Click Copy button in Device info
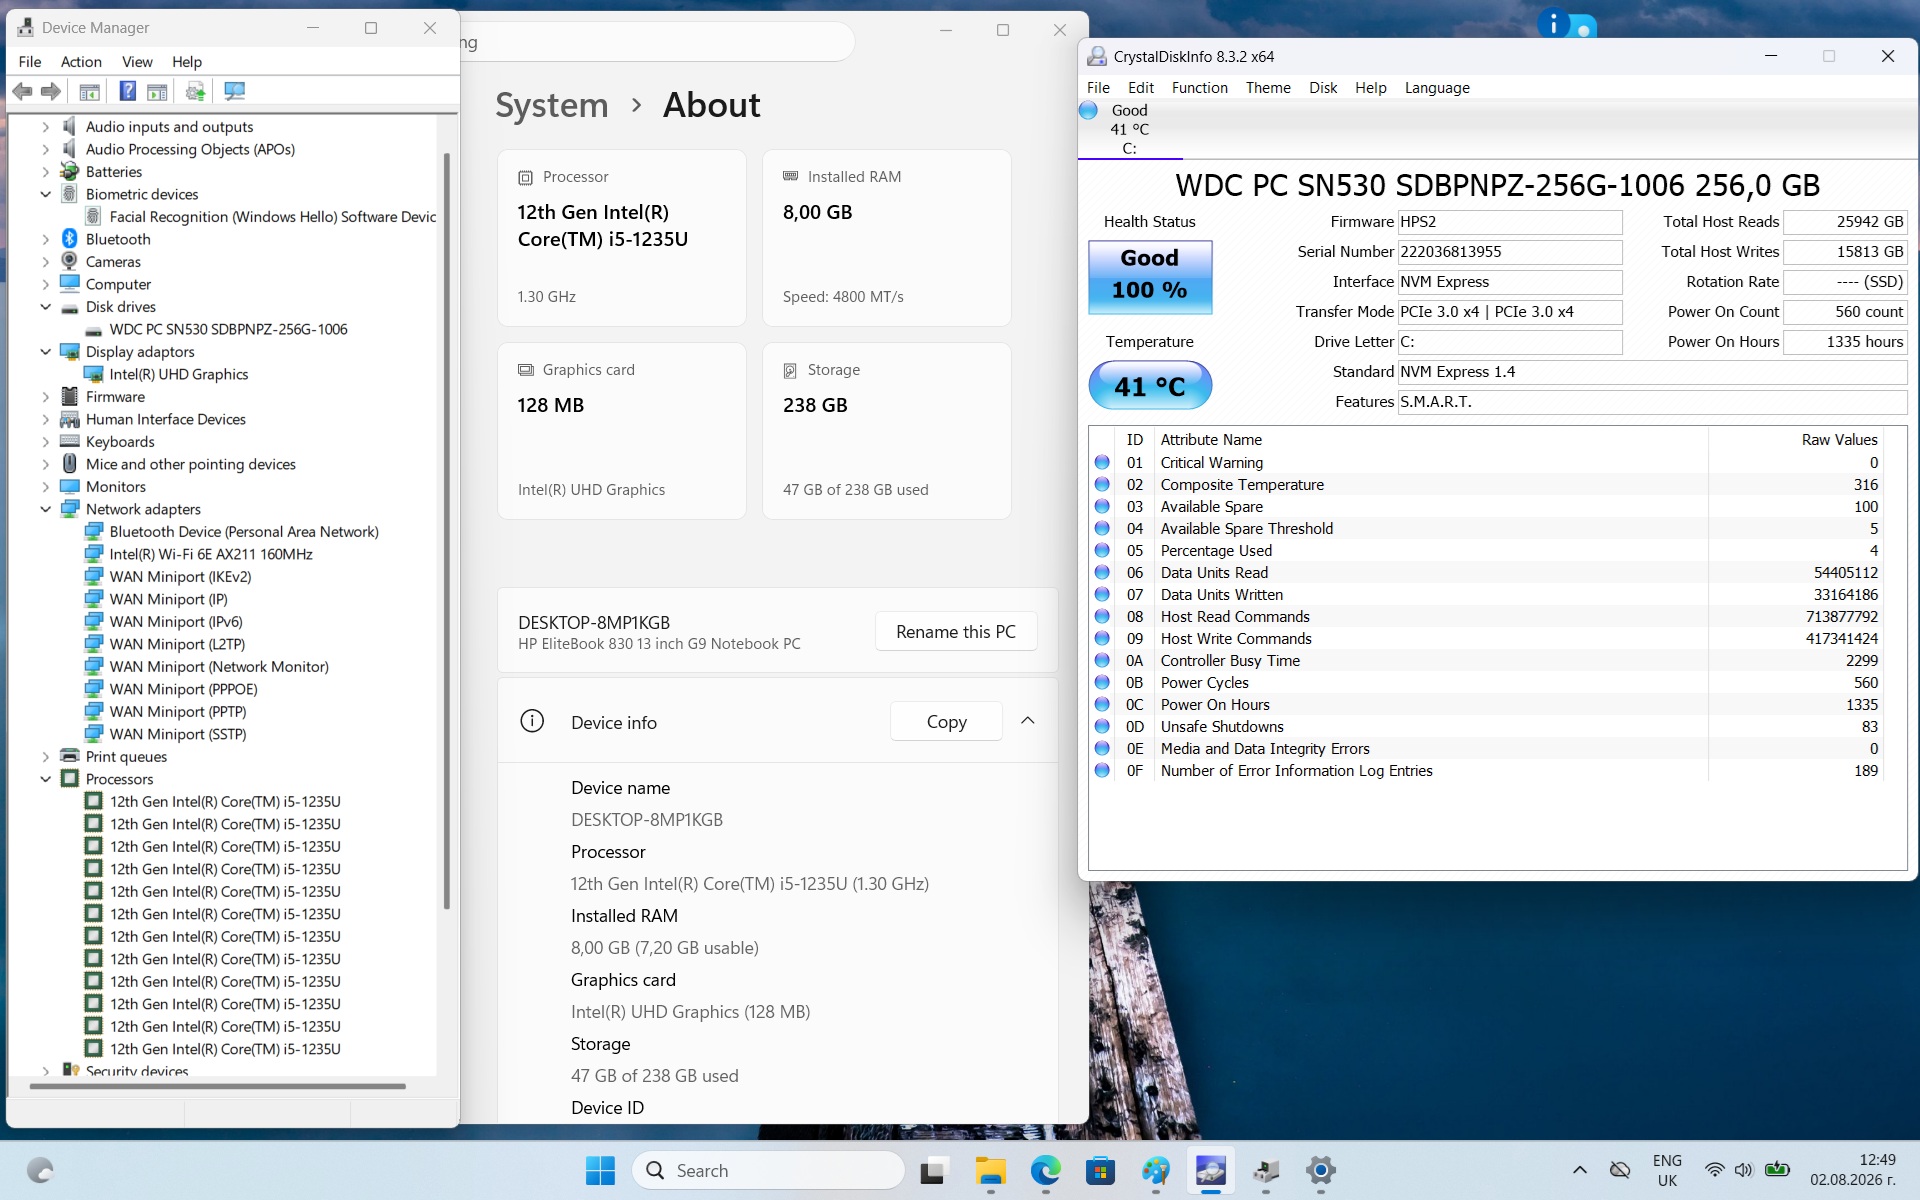This screenshot has width=1920, height=1200. (x=946, y=721)
